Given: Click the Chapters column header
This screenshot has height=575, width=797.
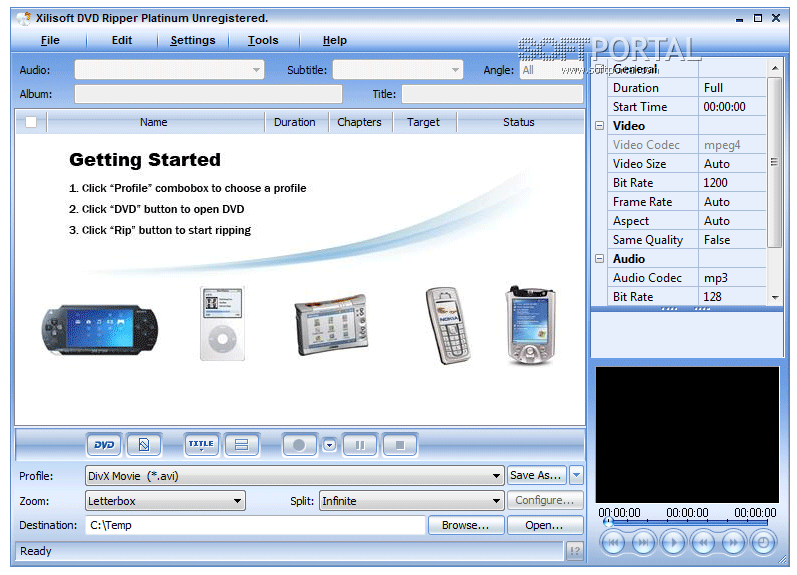Looking at the screenshot, I should 360,122.
